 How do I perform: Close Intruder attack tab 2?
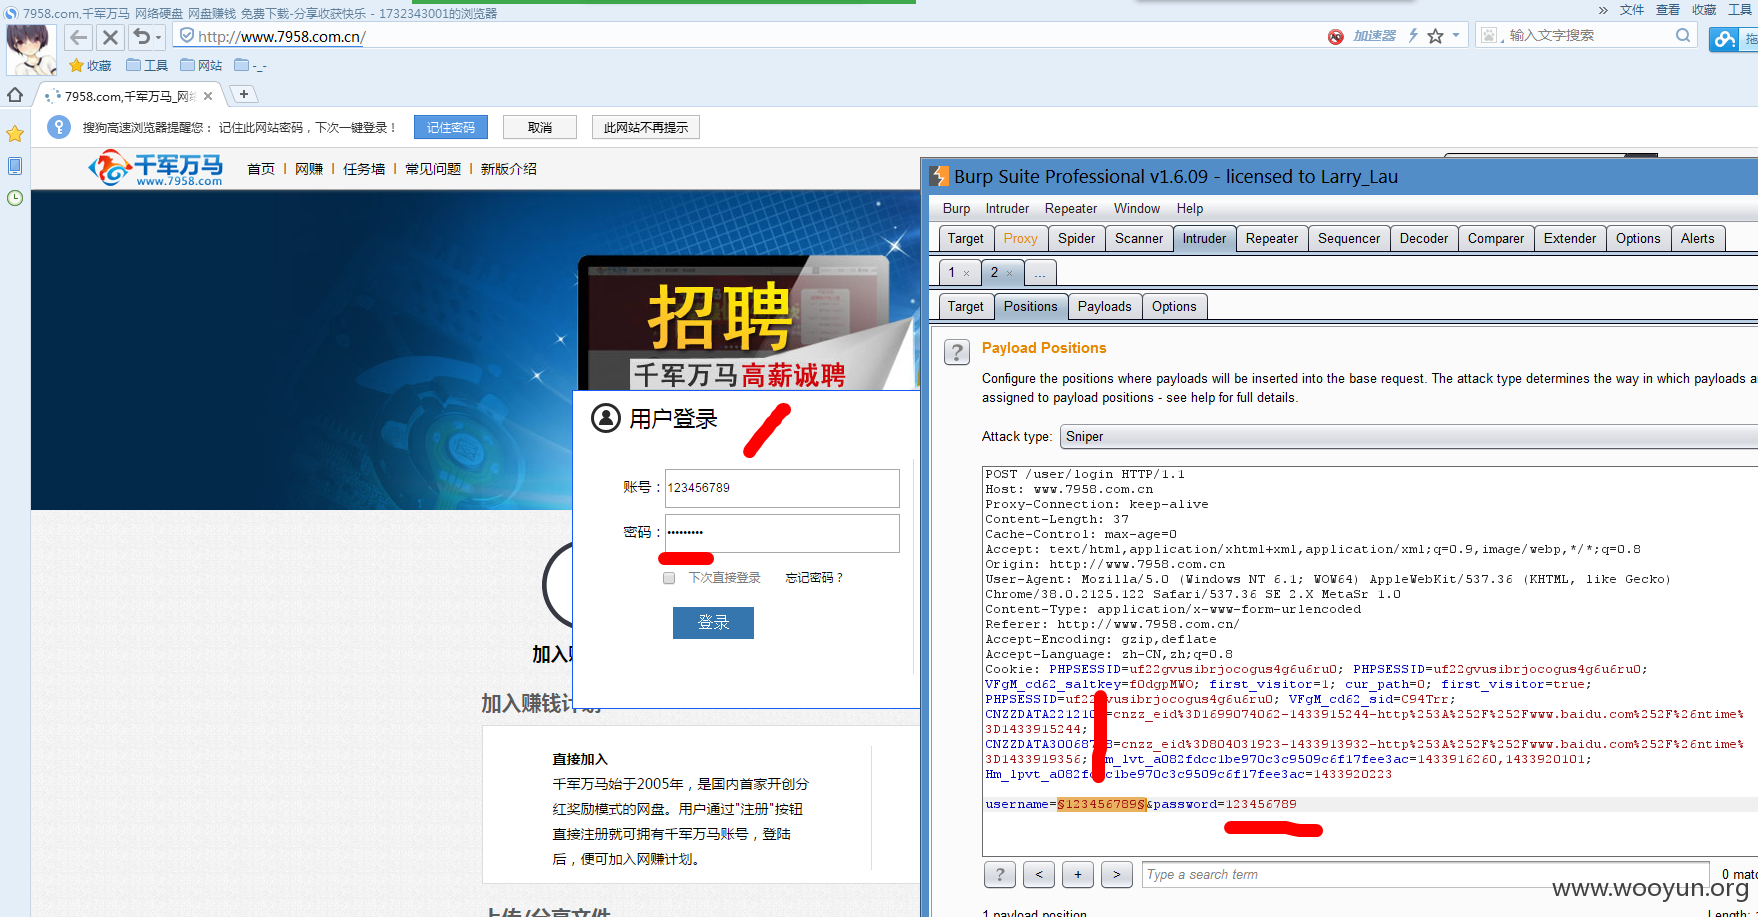tap(1009, 273)
